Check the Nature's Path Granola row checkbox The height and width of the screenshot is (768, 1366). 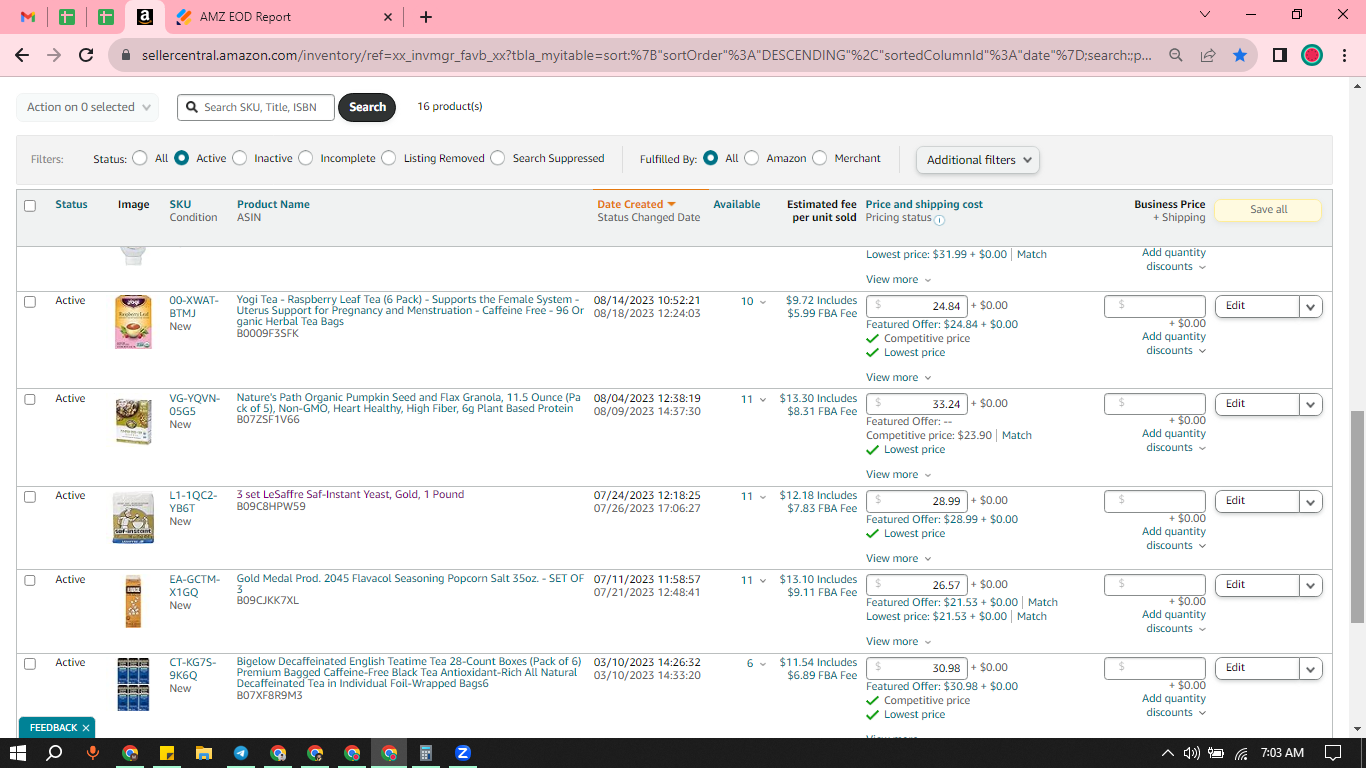coord(30,399)
